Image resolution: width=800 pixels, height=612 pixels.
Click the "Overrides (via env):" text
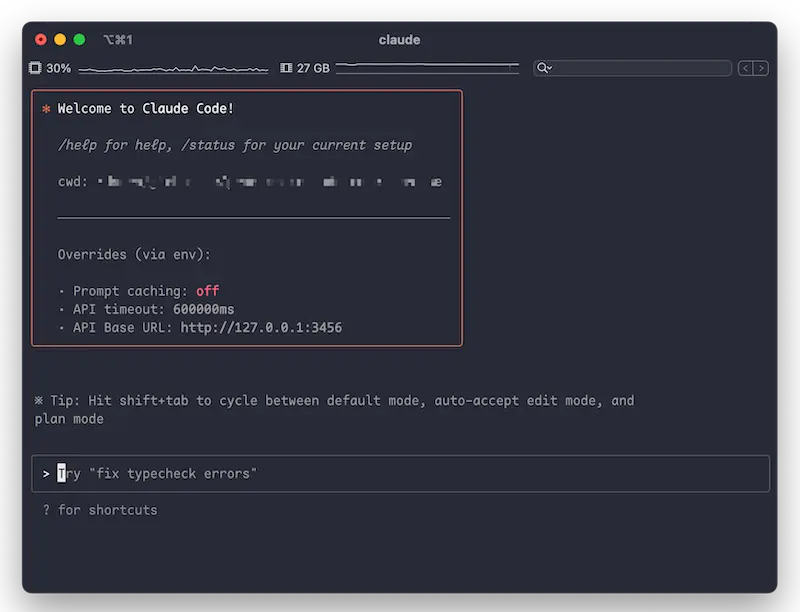pyautogui.click(x=134, y=254)
